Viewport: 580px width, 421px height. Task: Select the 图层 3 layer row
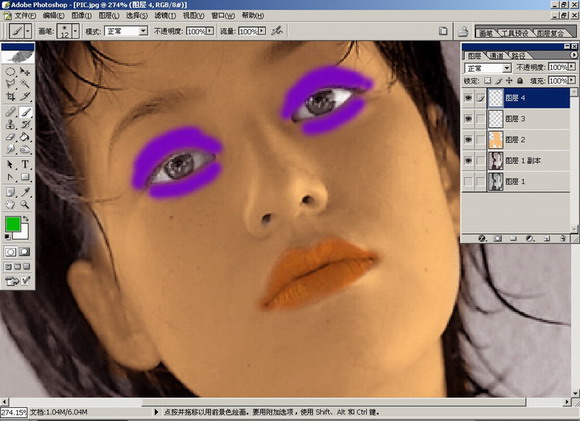click(x=529, y=119)
